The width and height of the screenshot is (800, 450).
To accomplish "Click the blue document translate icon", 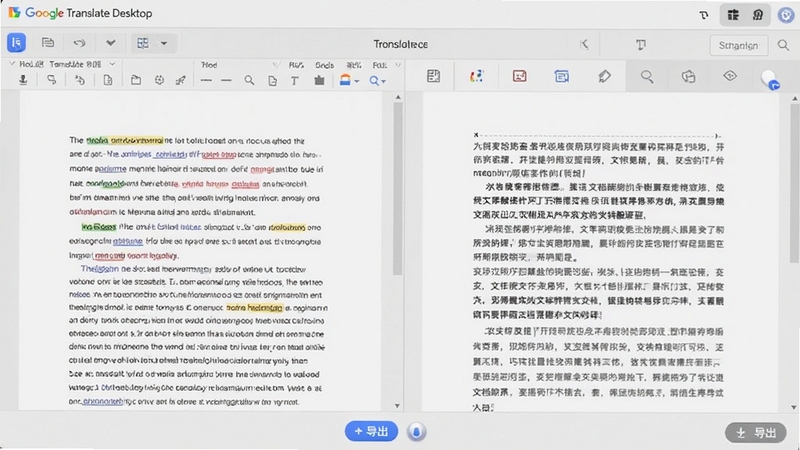I will [x=16, y=43].
